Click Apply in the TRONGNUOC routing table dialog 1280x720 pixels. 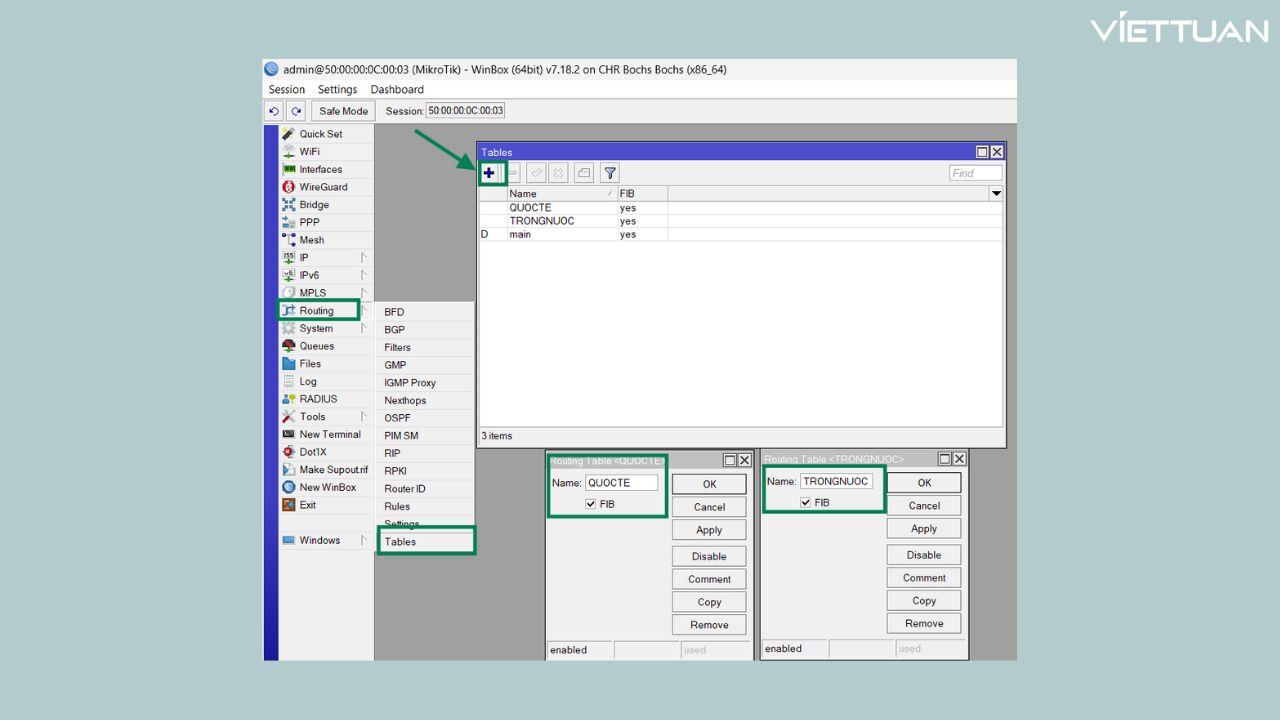pyautogui.click(x=923, y=529)
